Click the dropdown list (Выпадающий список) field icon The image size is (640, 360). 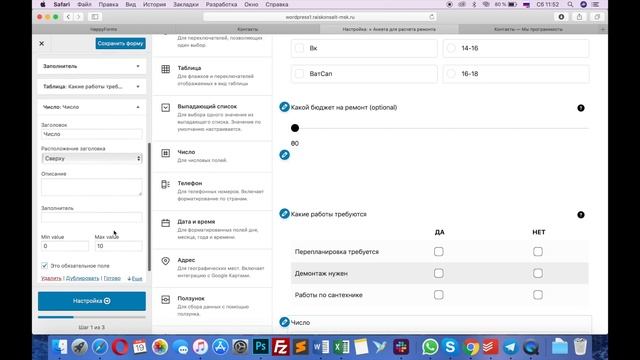click(x=165, y=107)
